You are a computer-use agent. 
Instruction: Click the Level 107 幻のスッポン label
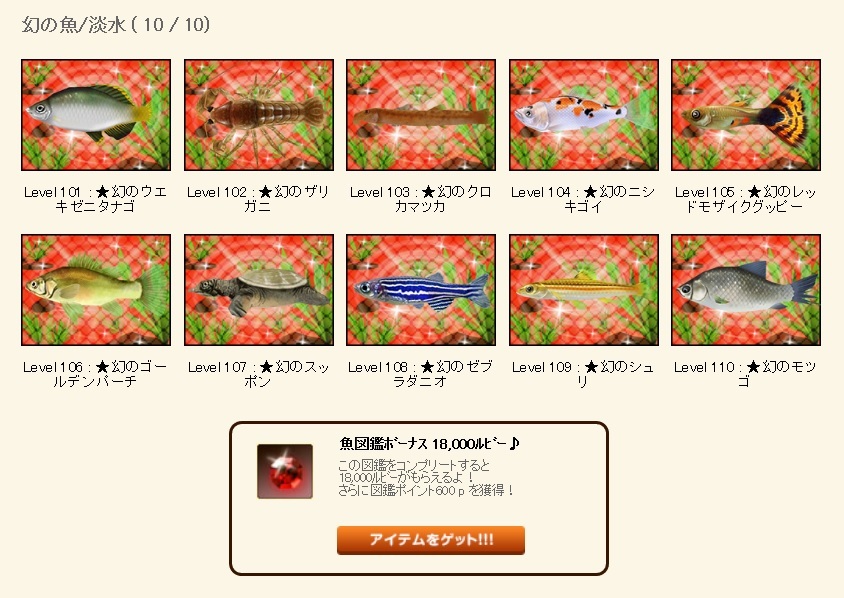[x=258, y=374]
